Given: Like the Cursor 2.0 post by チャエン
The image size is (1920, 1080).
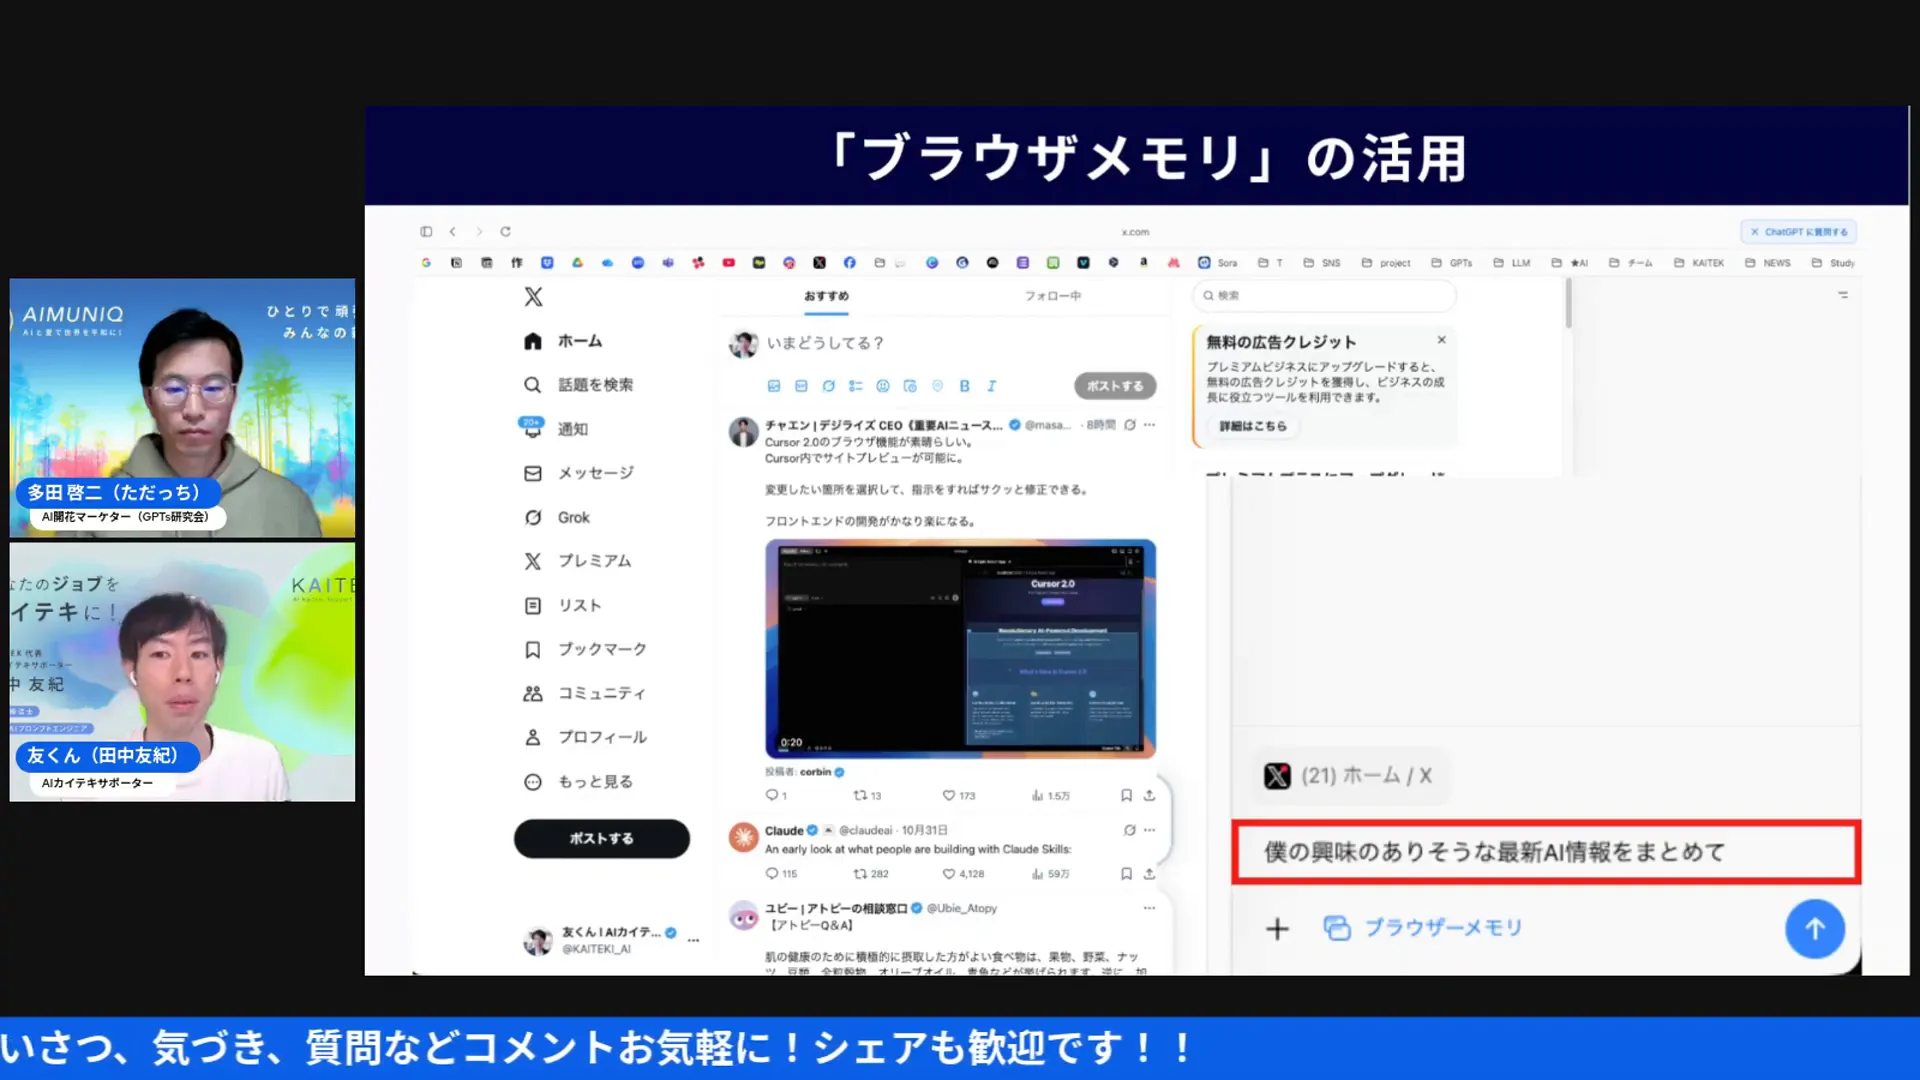Looking at the screenshot, I should pyautogui.click(x=948, y=795).
